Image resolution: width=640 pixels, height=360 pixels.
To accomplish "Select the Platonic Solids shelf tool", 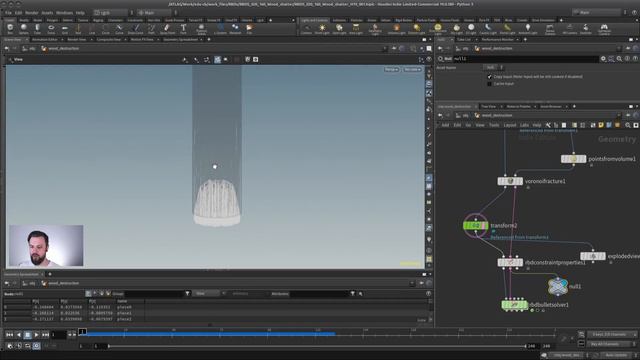I will (201, 29).
